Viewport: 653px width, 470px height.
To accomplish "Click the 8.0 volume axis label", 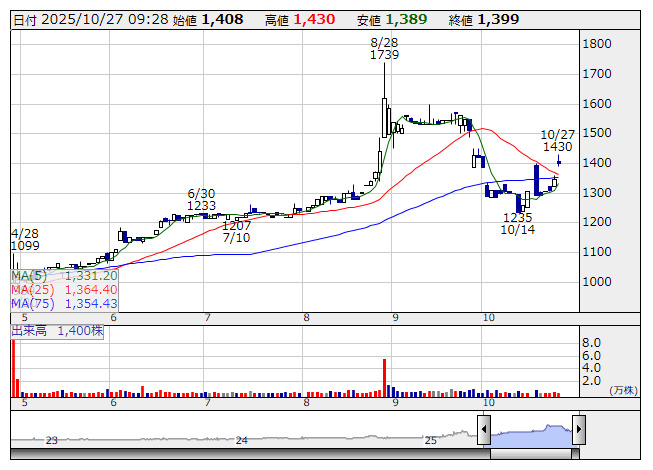I will [x=591, y=343].
